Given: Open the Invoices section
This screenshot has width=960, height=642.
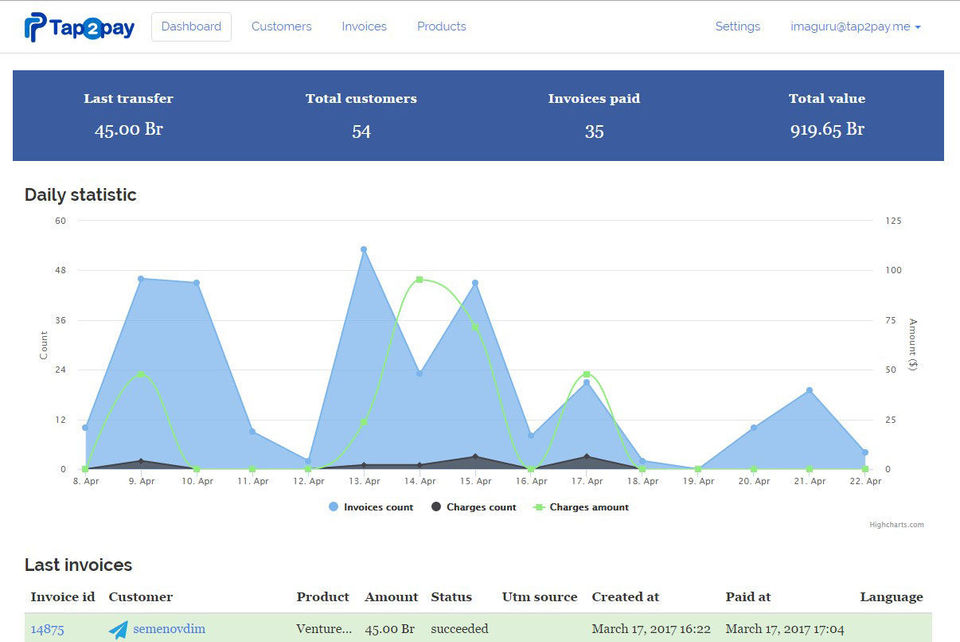Looking at the screenshot, I should tap(364, 27).
